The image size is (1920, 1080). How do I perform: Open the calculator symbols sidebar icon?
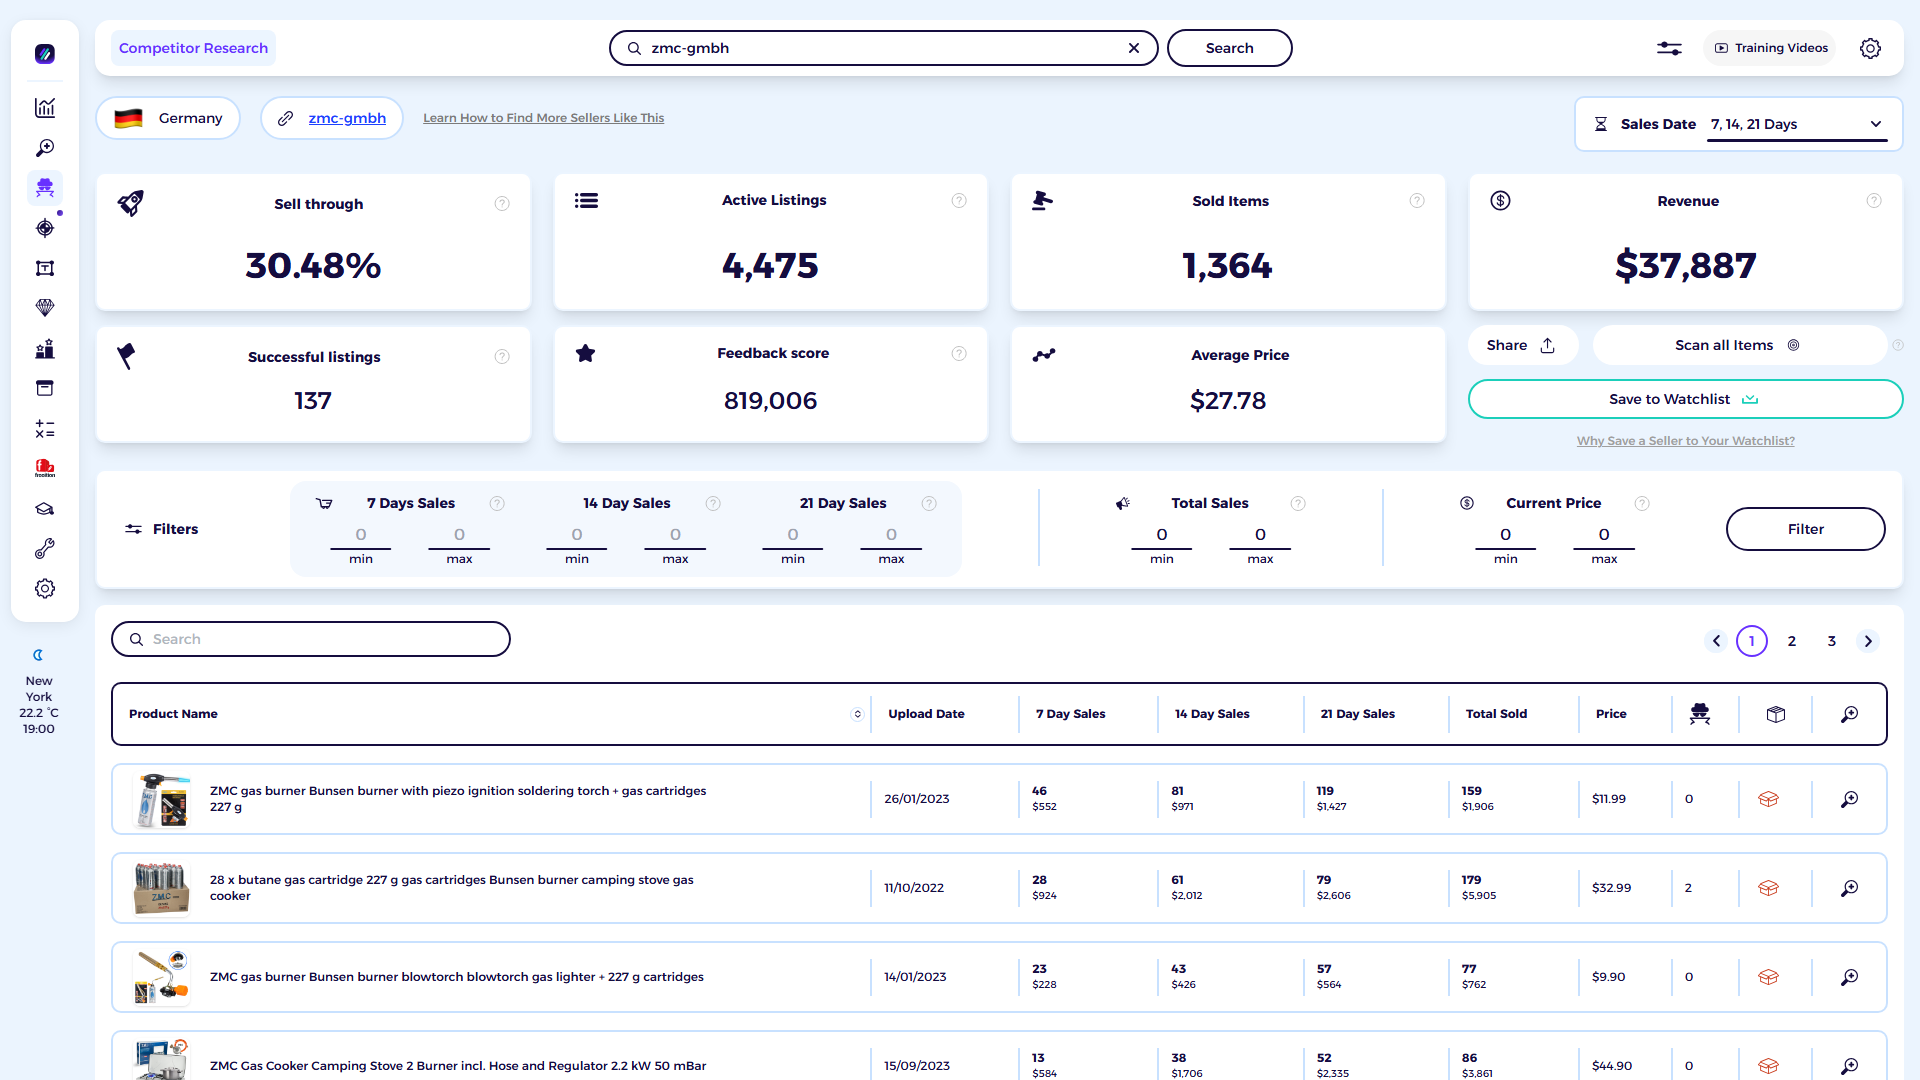45,429
